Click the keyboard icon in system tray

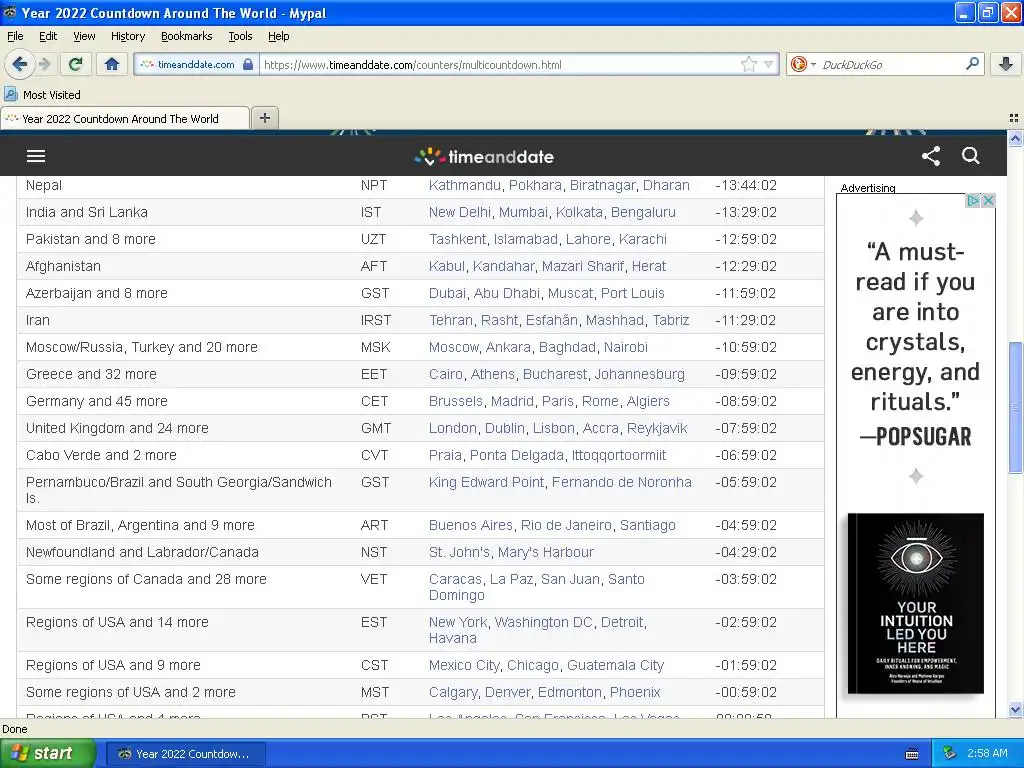912,754
